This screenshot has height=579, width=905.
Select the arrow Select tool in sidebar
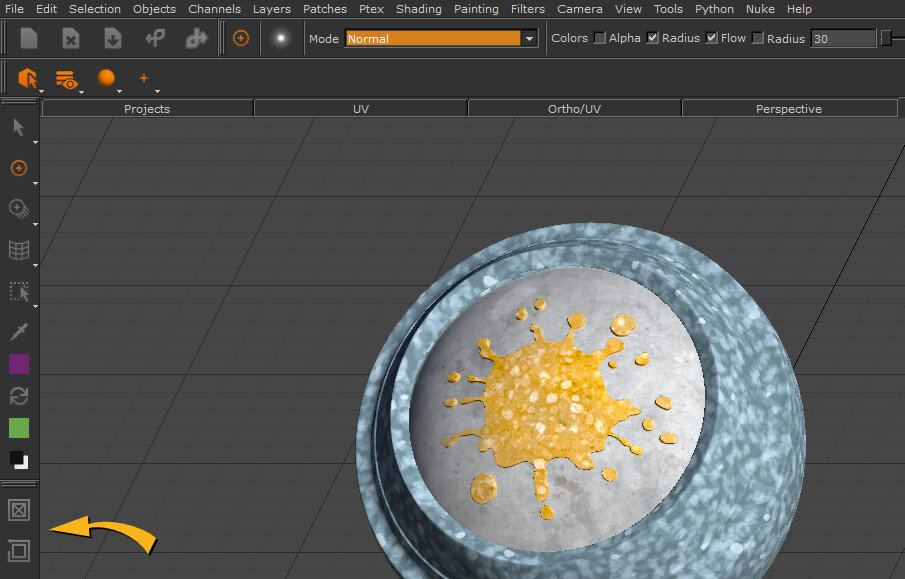(x=18, y=127)
